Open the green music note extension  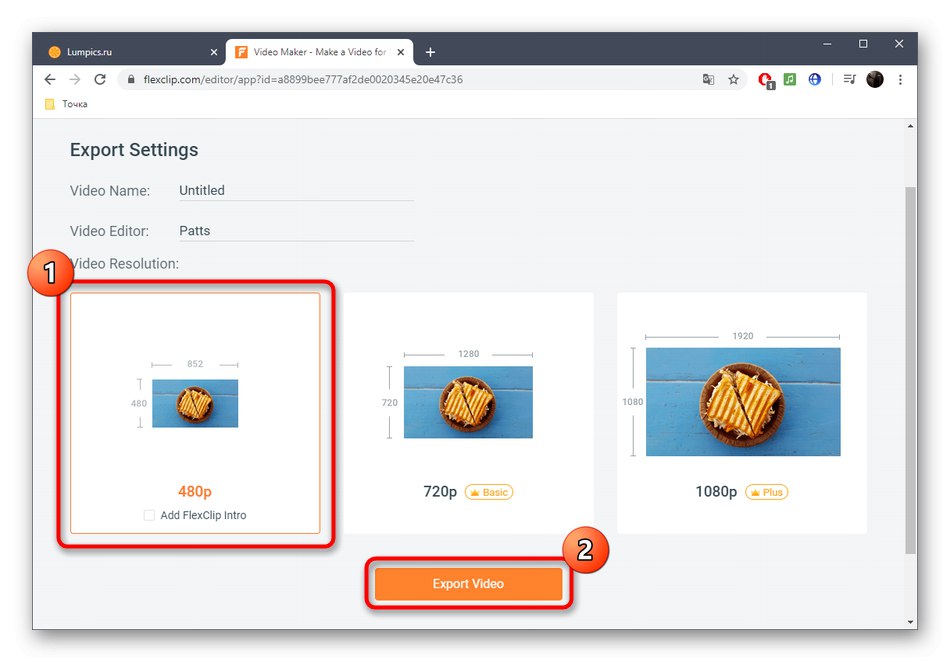(x=790, y=79)
